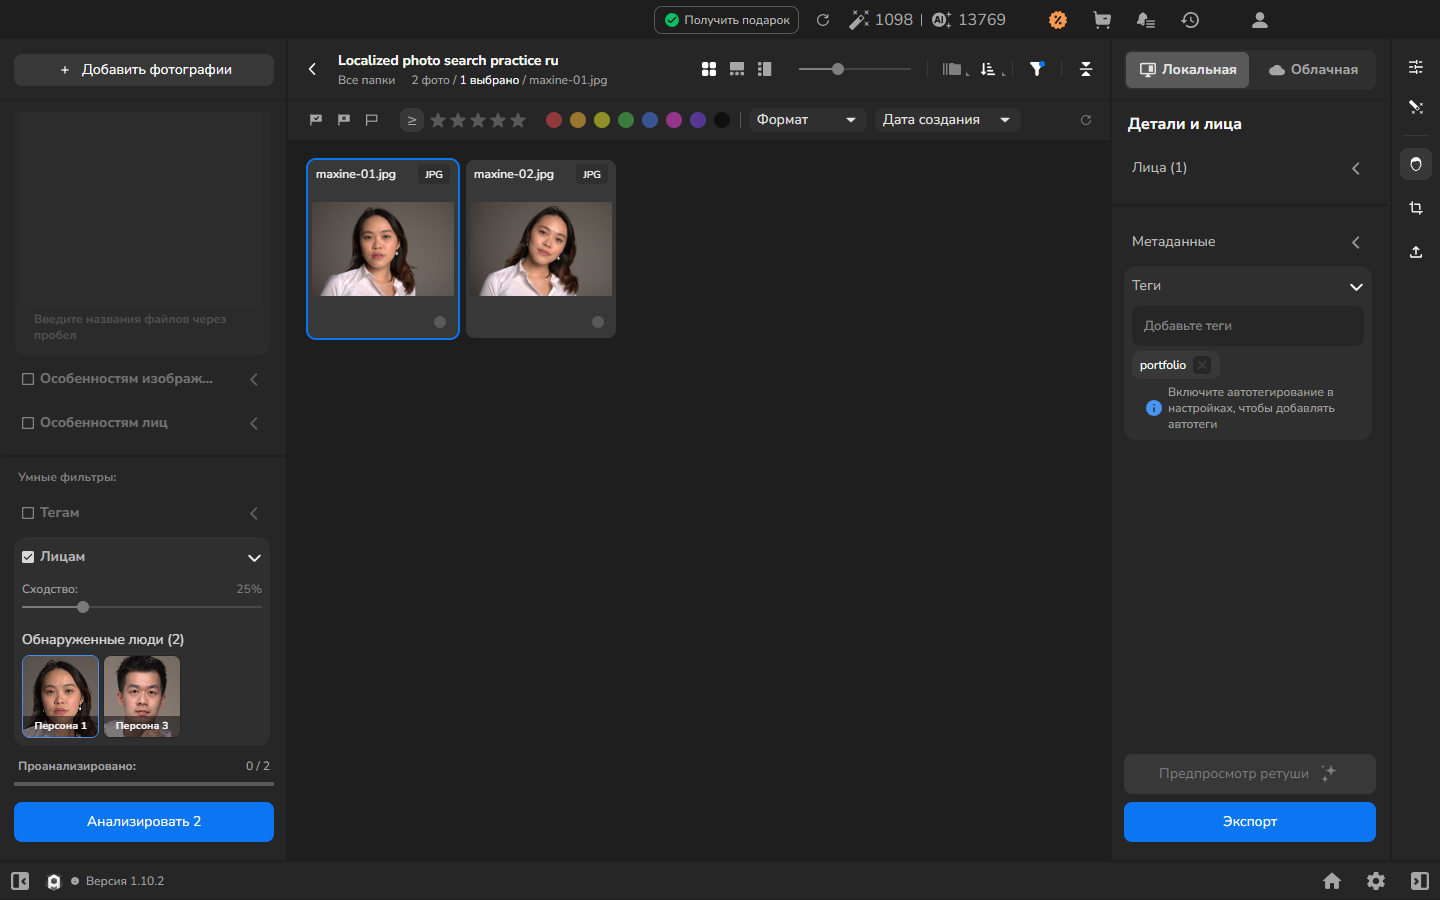Open the adjustments sliders icon in right sidebar

[1416, 67]
